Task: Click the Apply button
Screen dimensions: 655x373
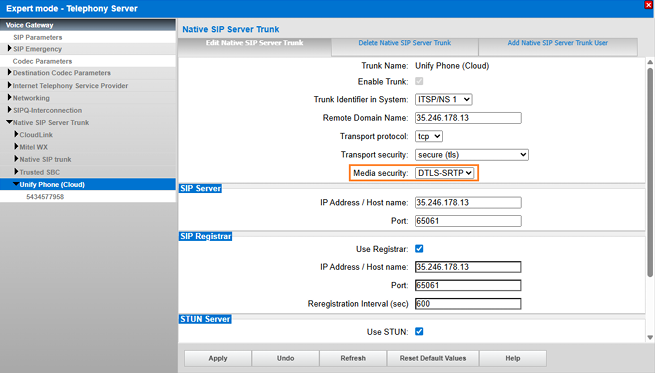Action: tap(218, 358)
